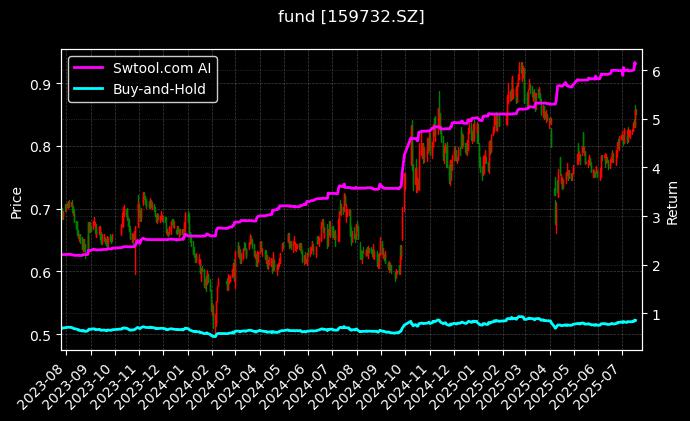Select the Swtool.com AI legend label
This screenshot has width=690, height=421.
tap(159, 68)
